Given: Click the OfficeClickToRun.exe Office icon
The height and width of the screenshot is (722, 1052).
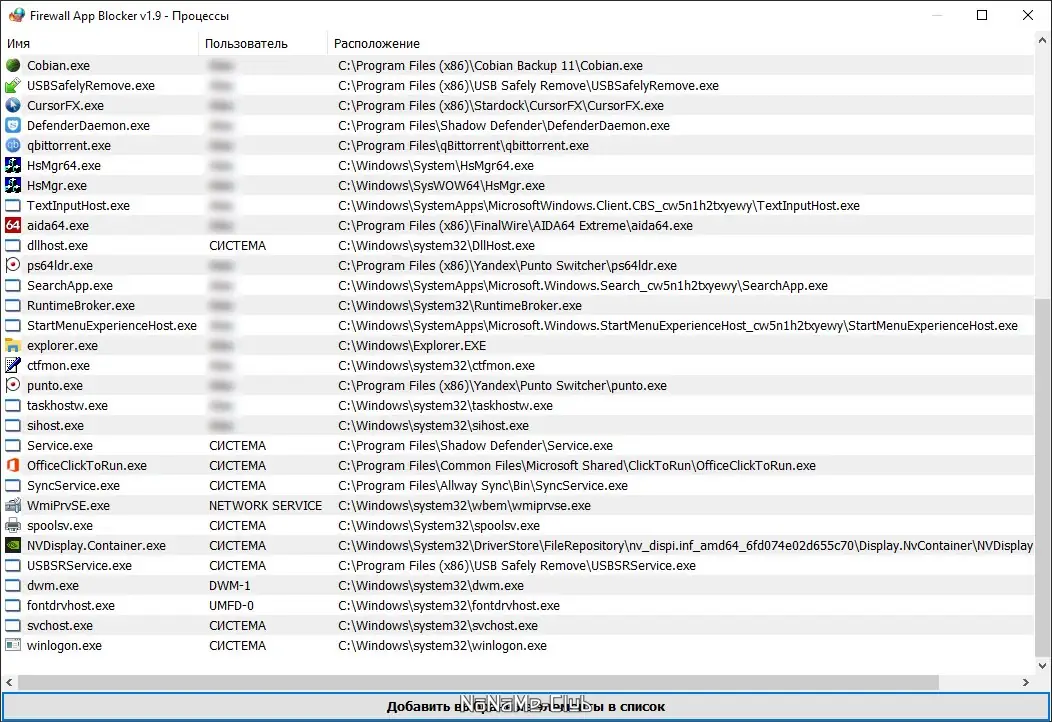Looking at the screenshot, I should pyautogui.click(x=13, y=465).
